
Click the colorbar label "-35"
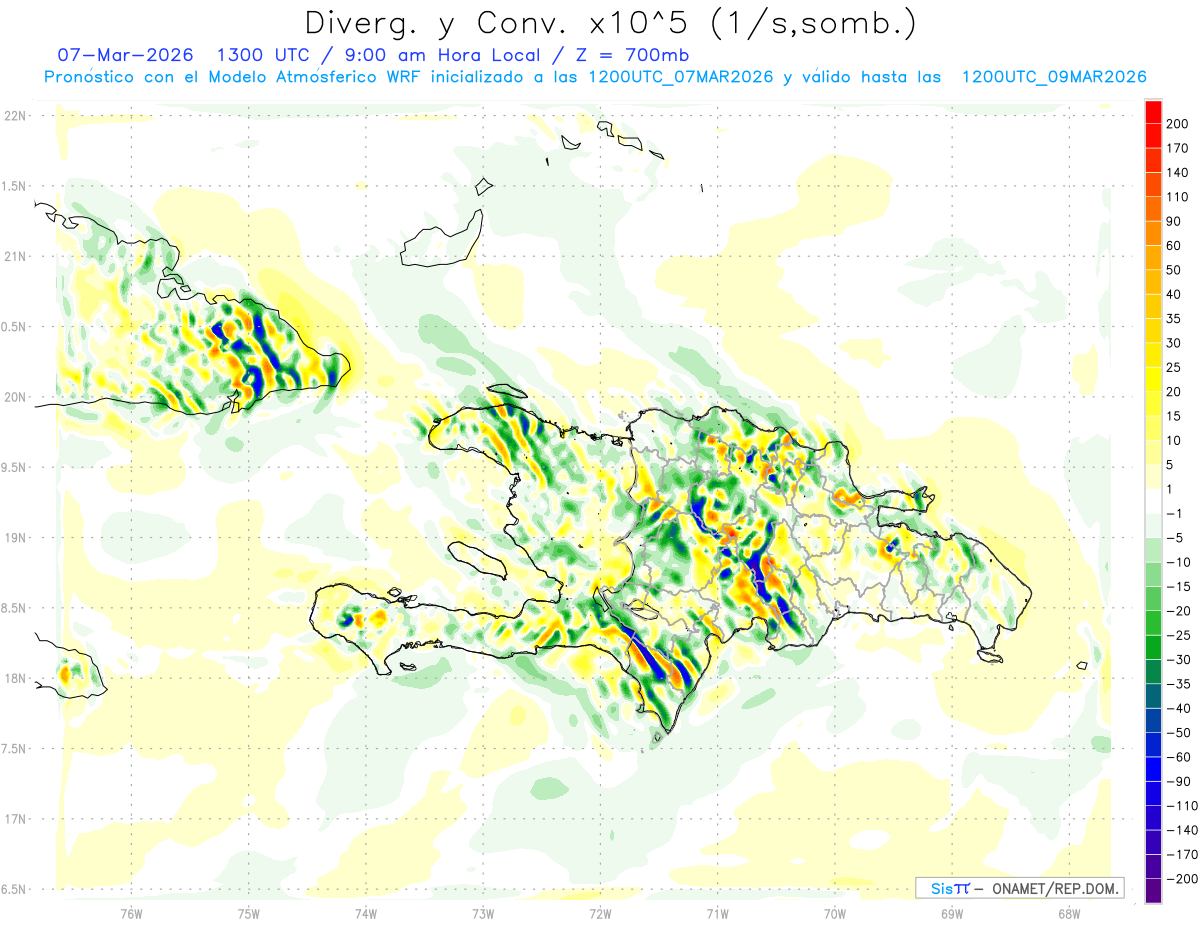[x=1178, y=684]
